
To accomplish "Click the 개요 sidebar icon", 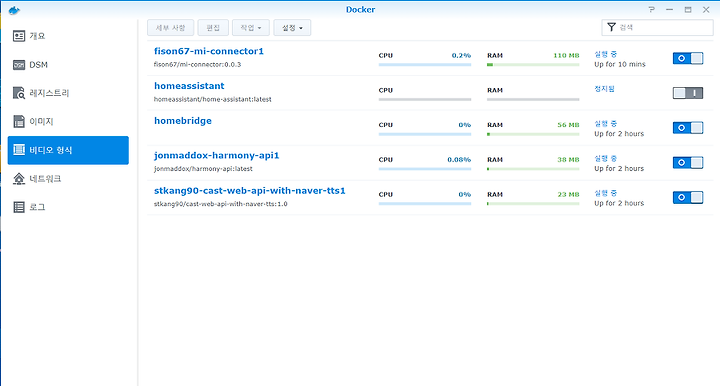I will (19, 36).
